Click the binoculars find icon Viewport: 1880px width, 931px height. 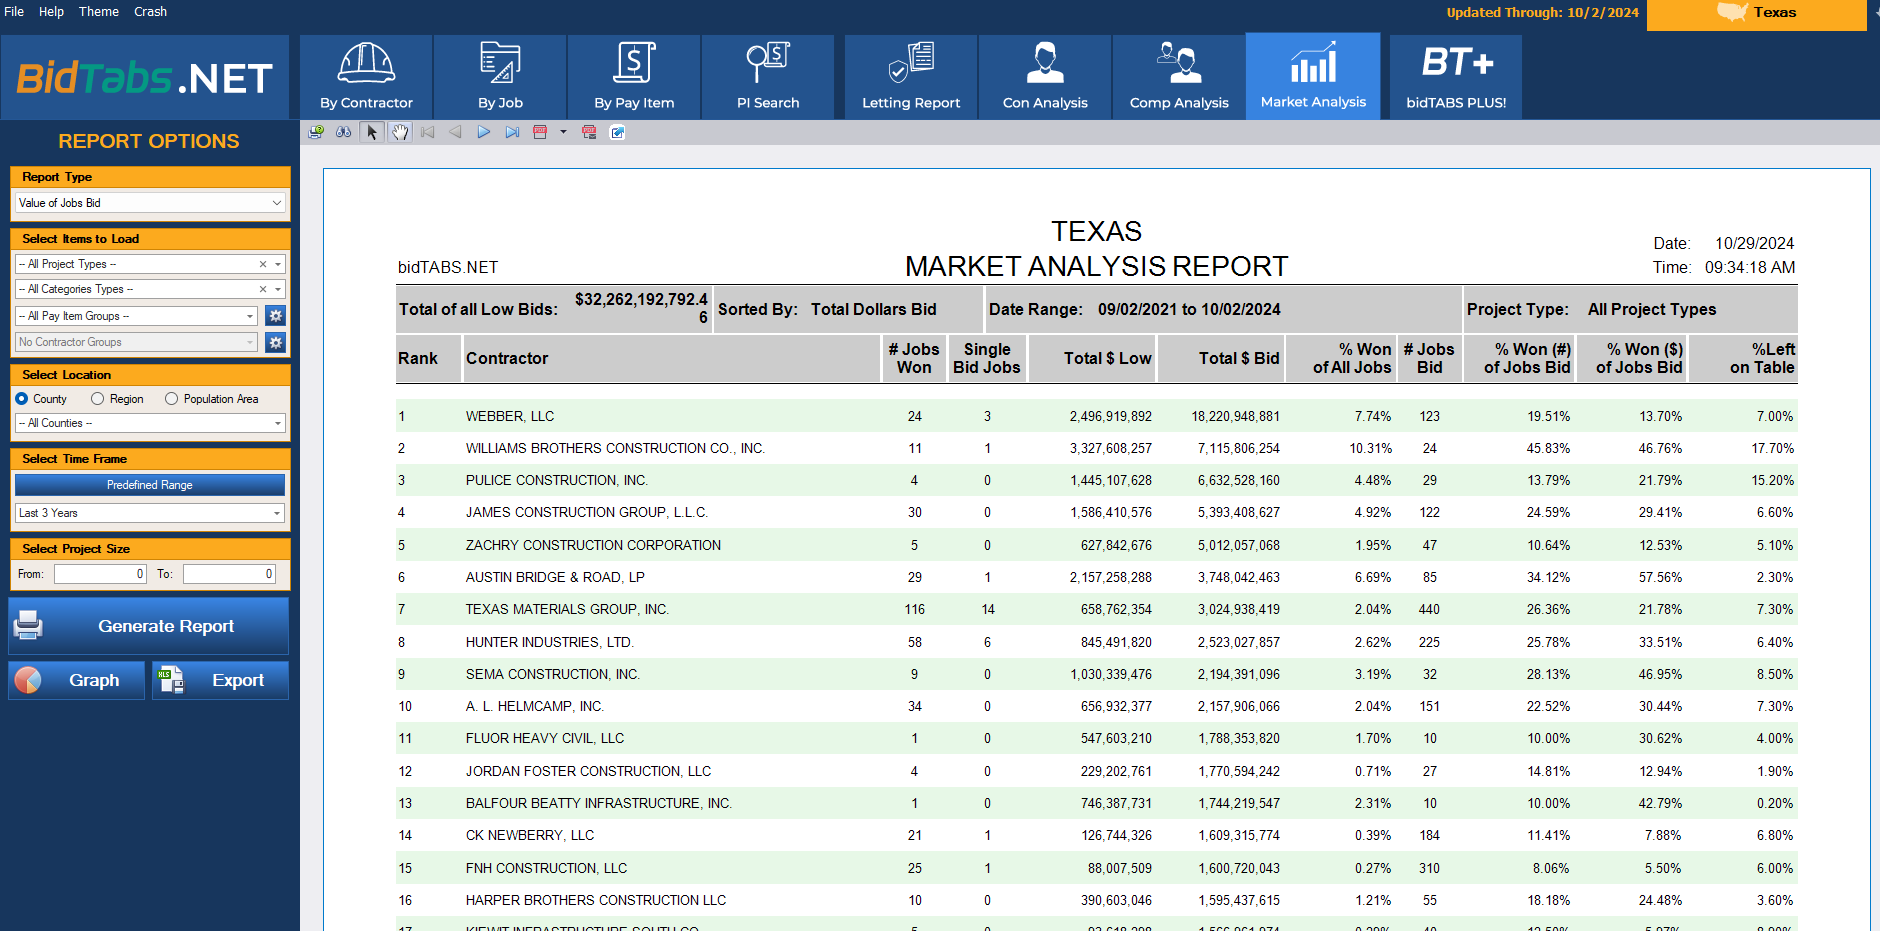[x=344, y=132]
